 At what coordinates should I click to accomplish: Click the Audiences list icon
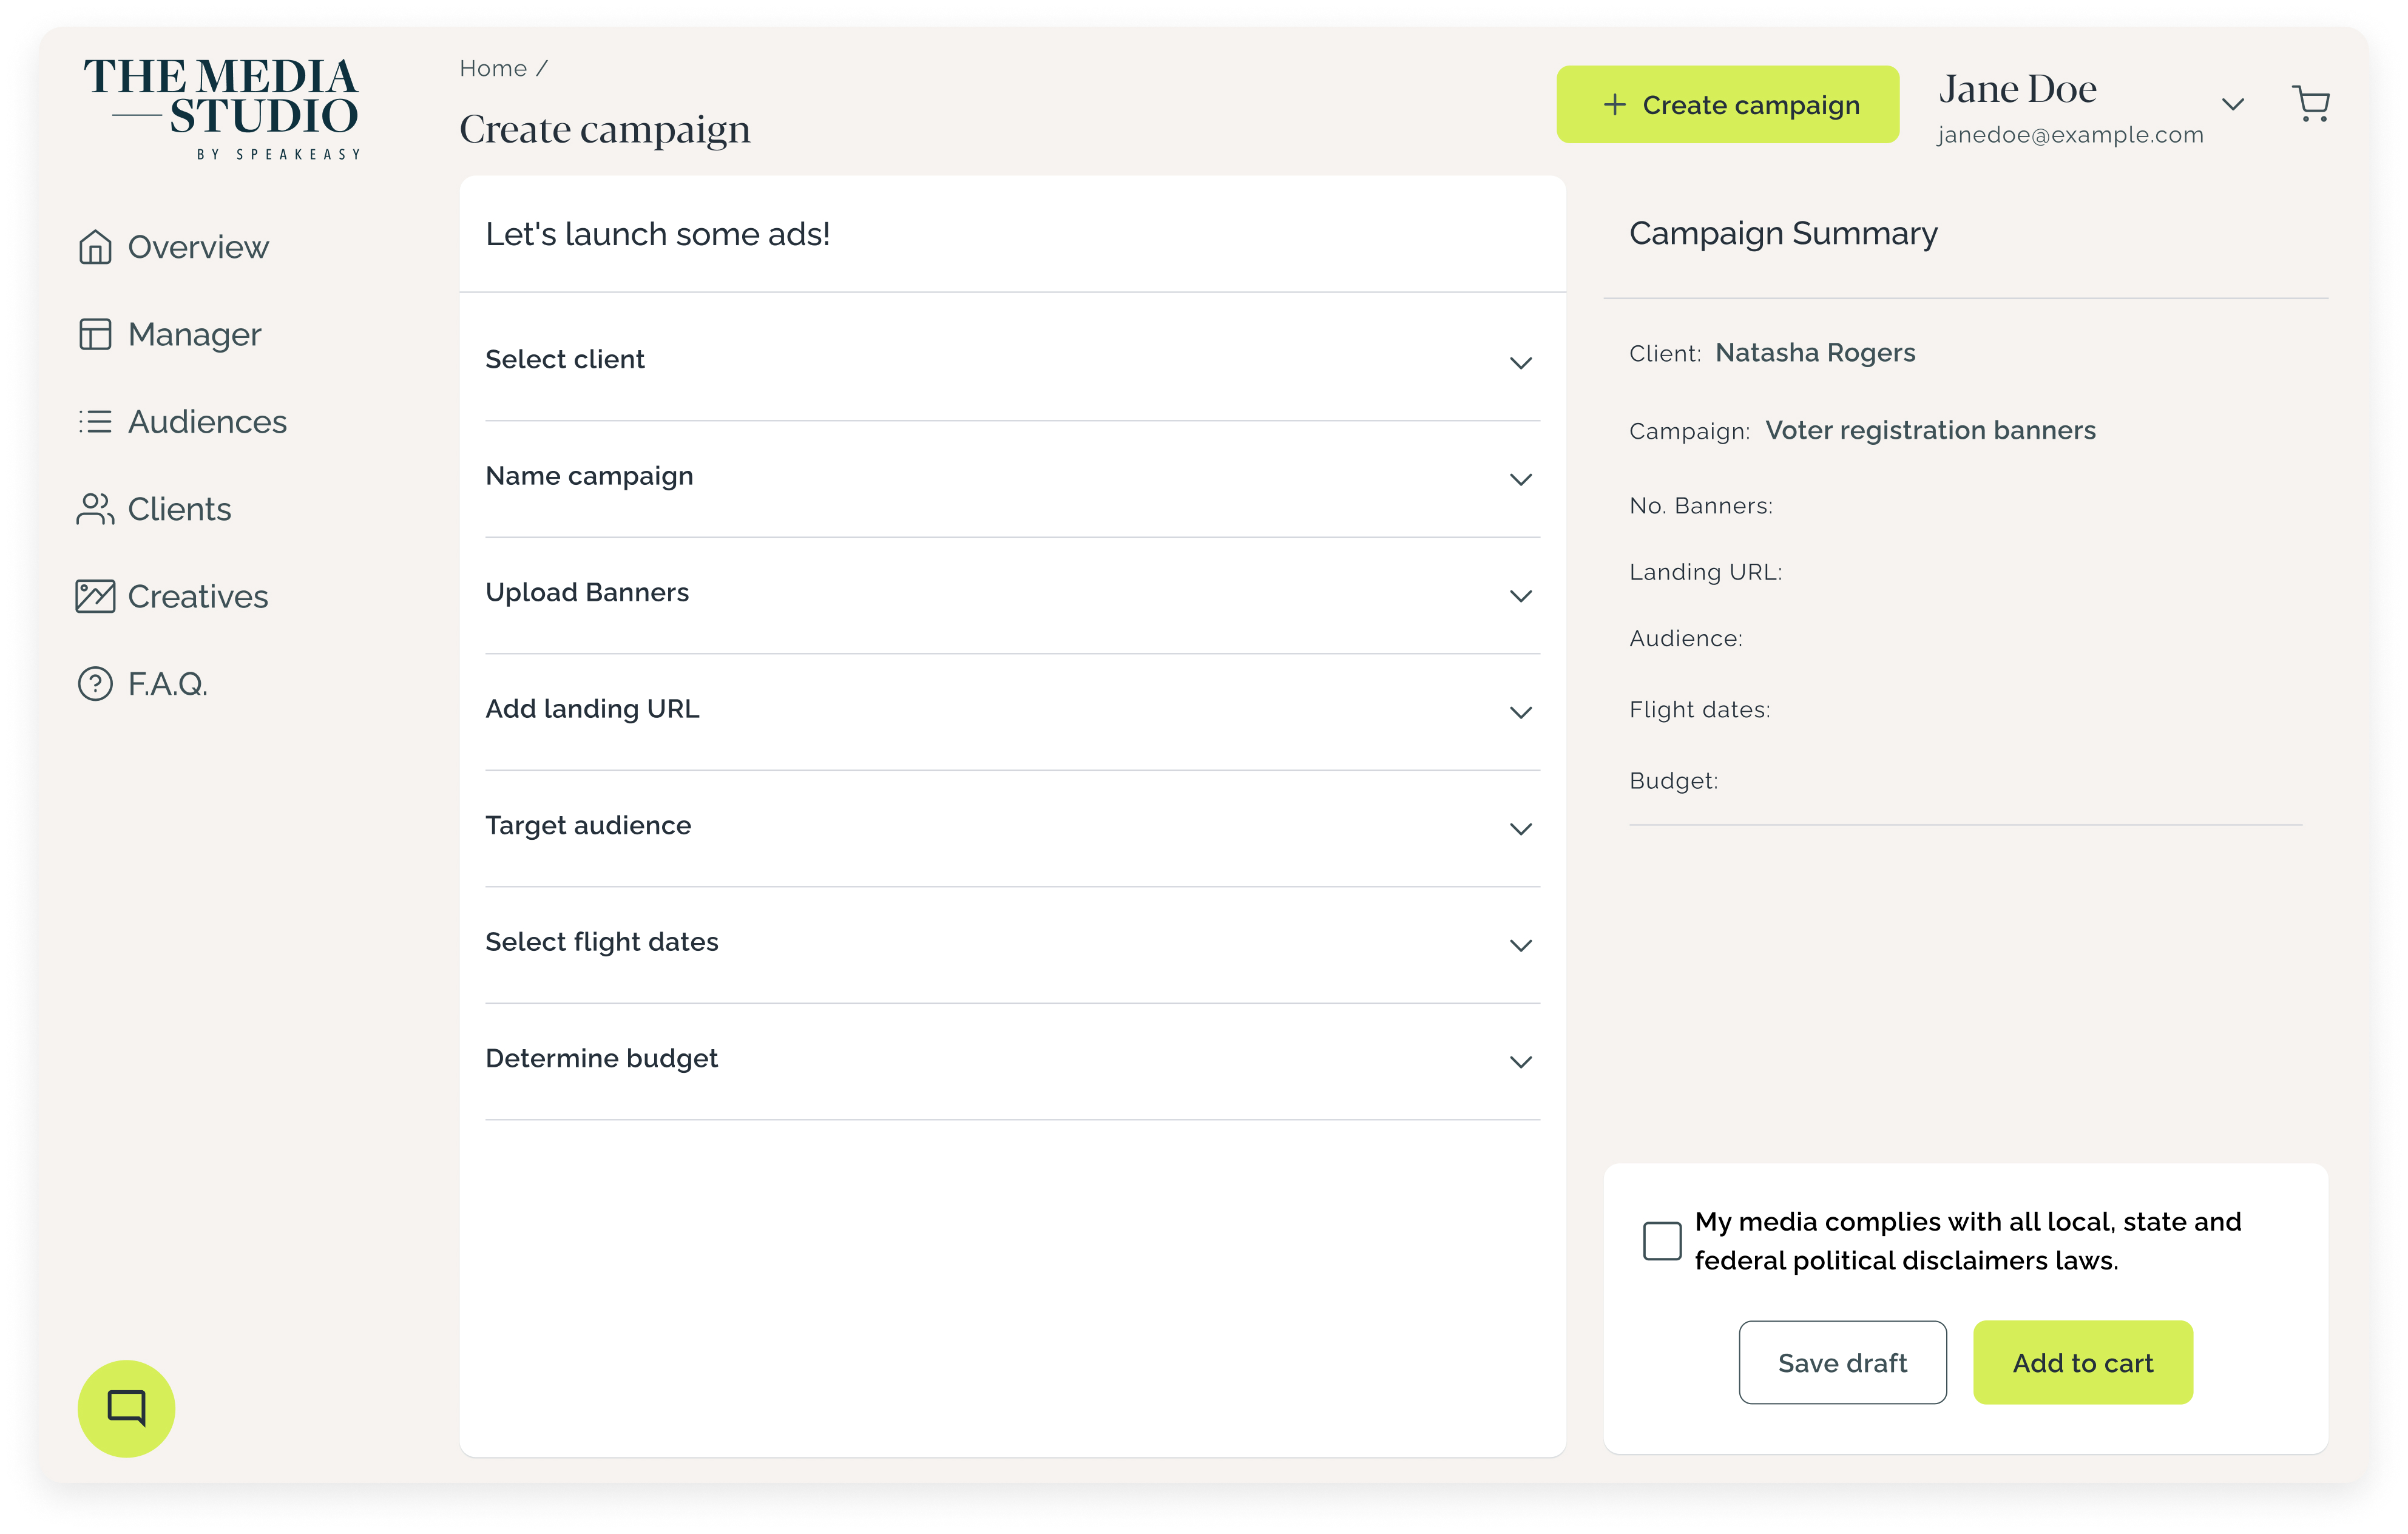pos(95,422)
